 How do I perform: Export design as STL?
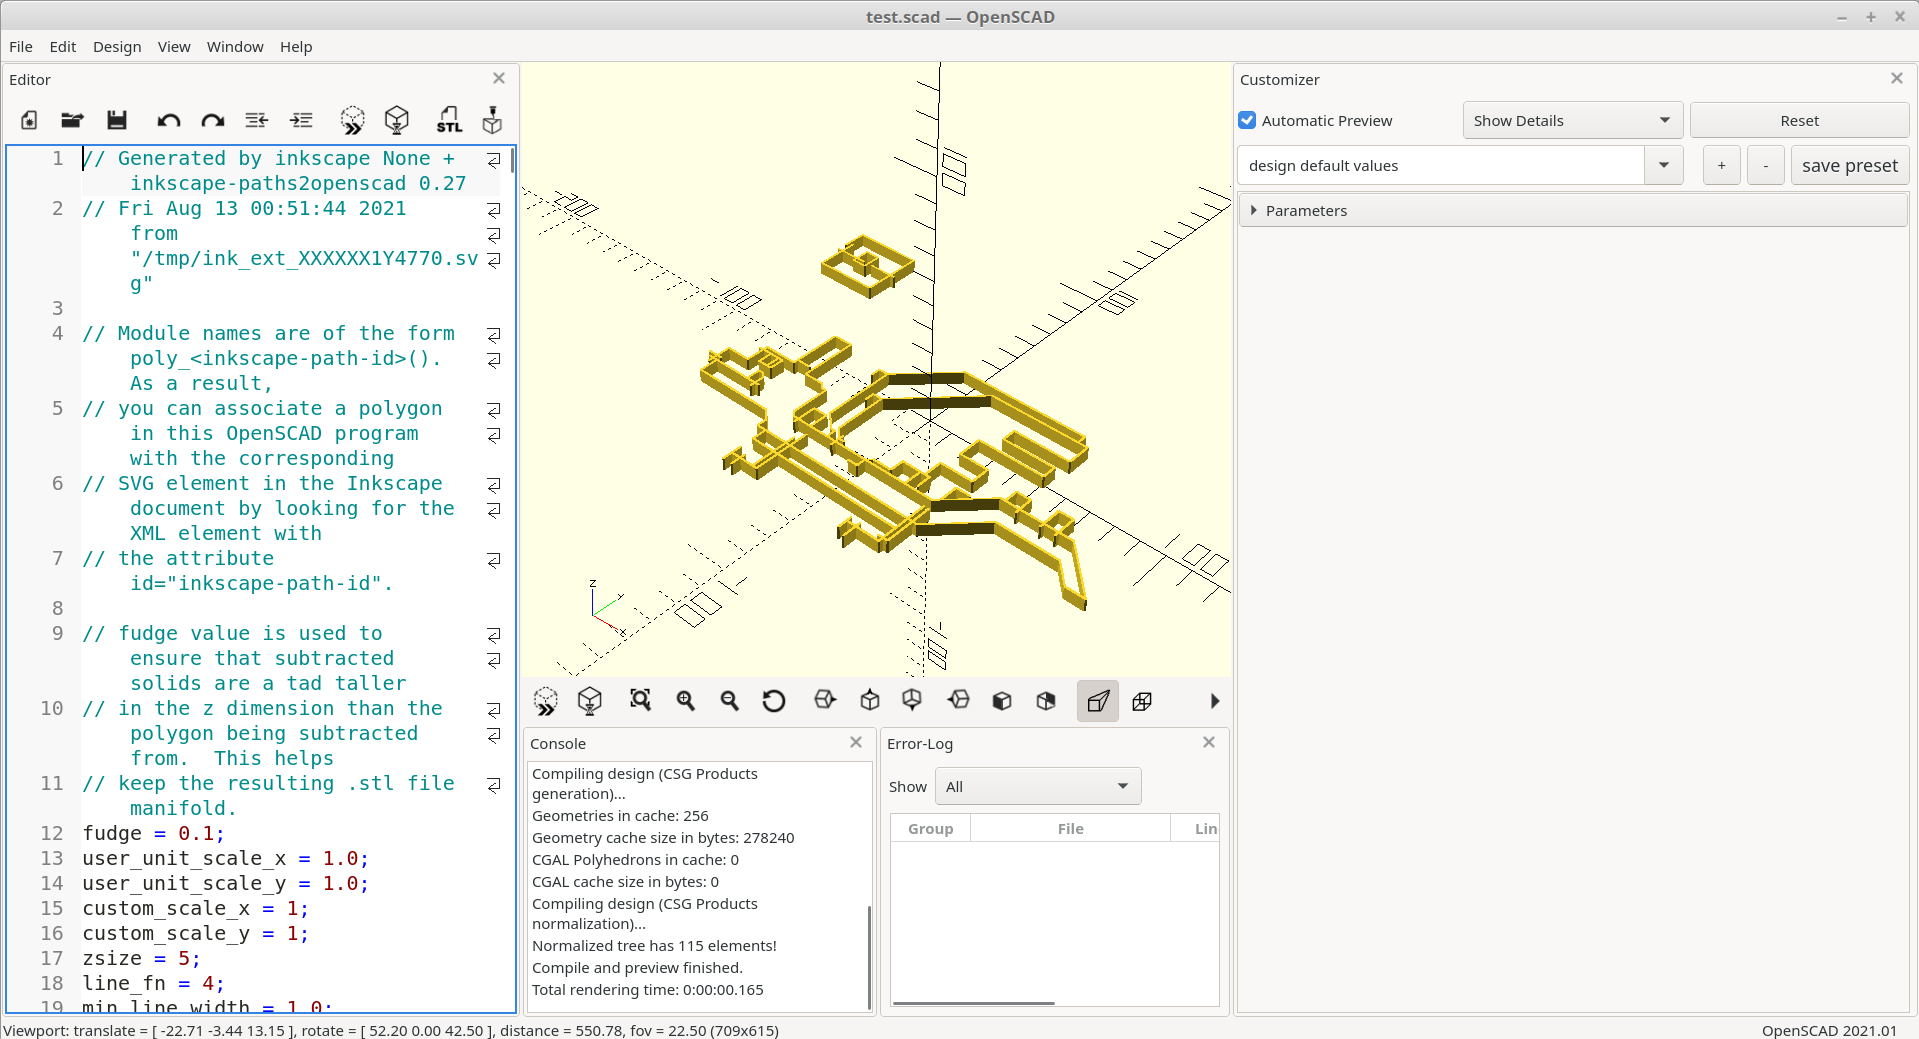point(449,120)
